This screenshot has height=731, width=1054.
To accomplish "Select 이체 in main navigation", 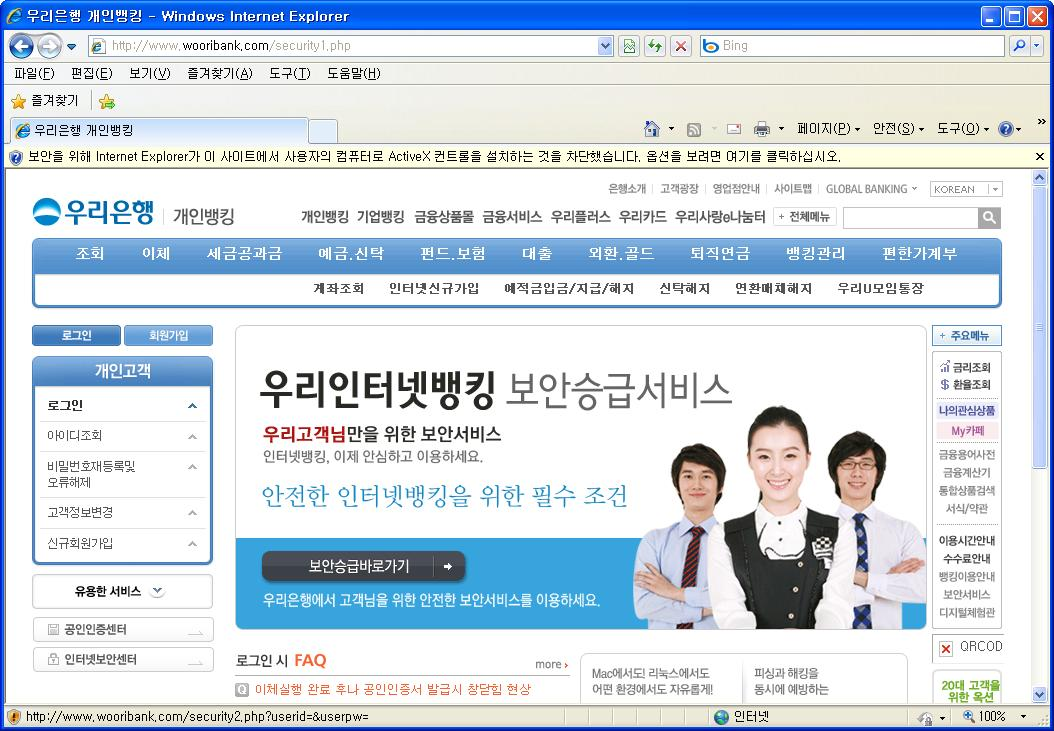I will 156,254.
